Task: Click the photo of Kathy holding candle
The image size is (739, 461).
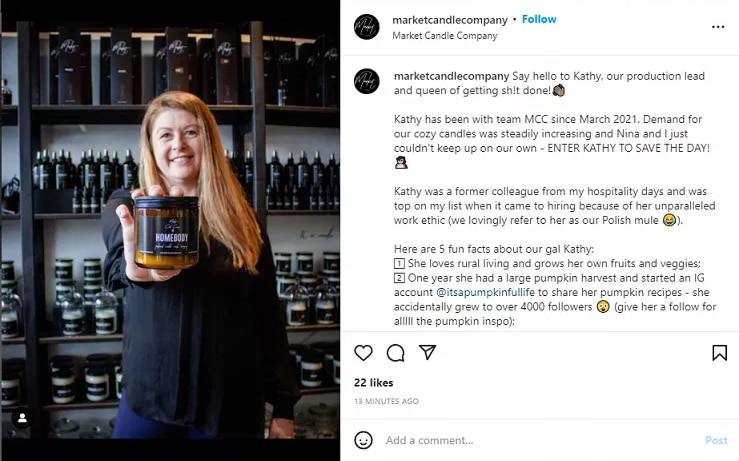Action: tap(170, 230)
